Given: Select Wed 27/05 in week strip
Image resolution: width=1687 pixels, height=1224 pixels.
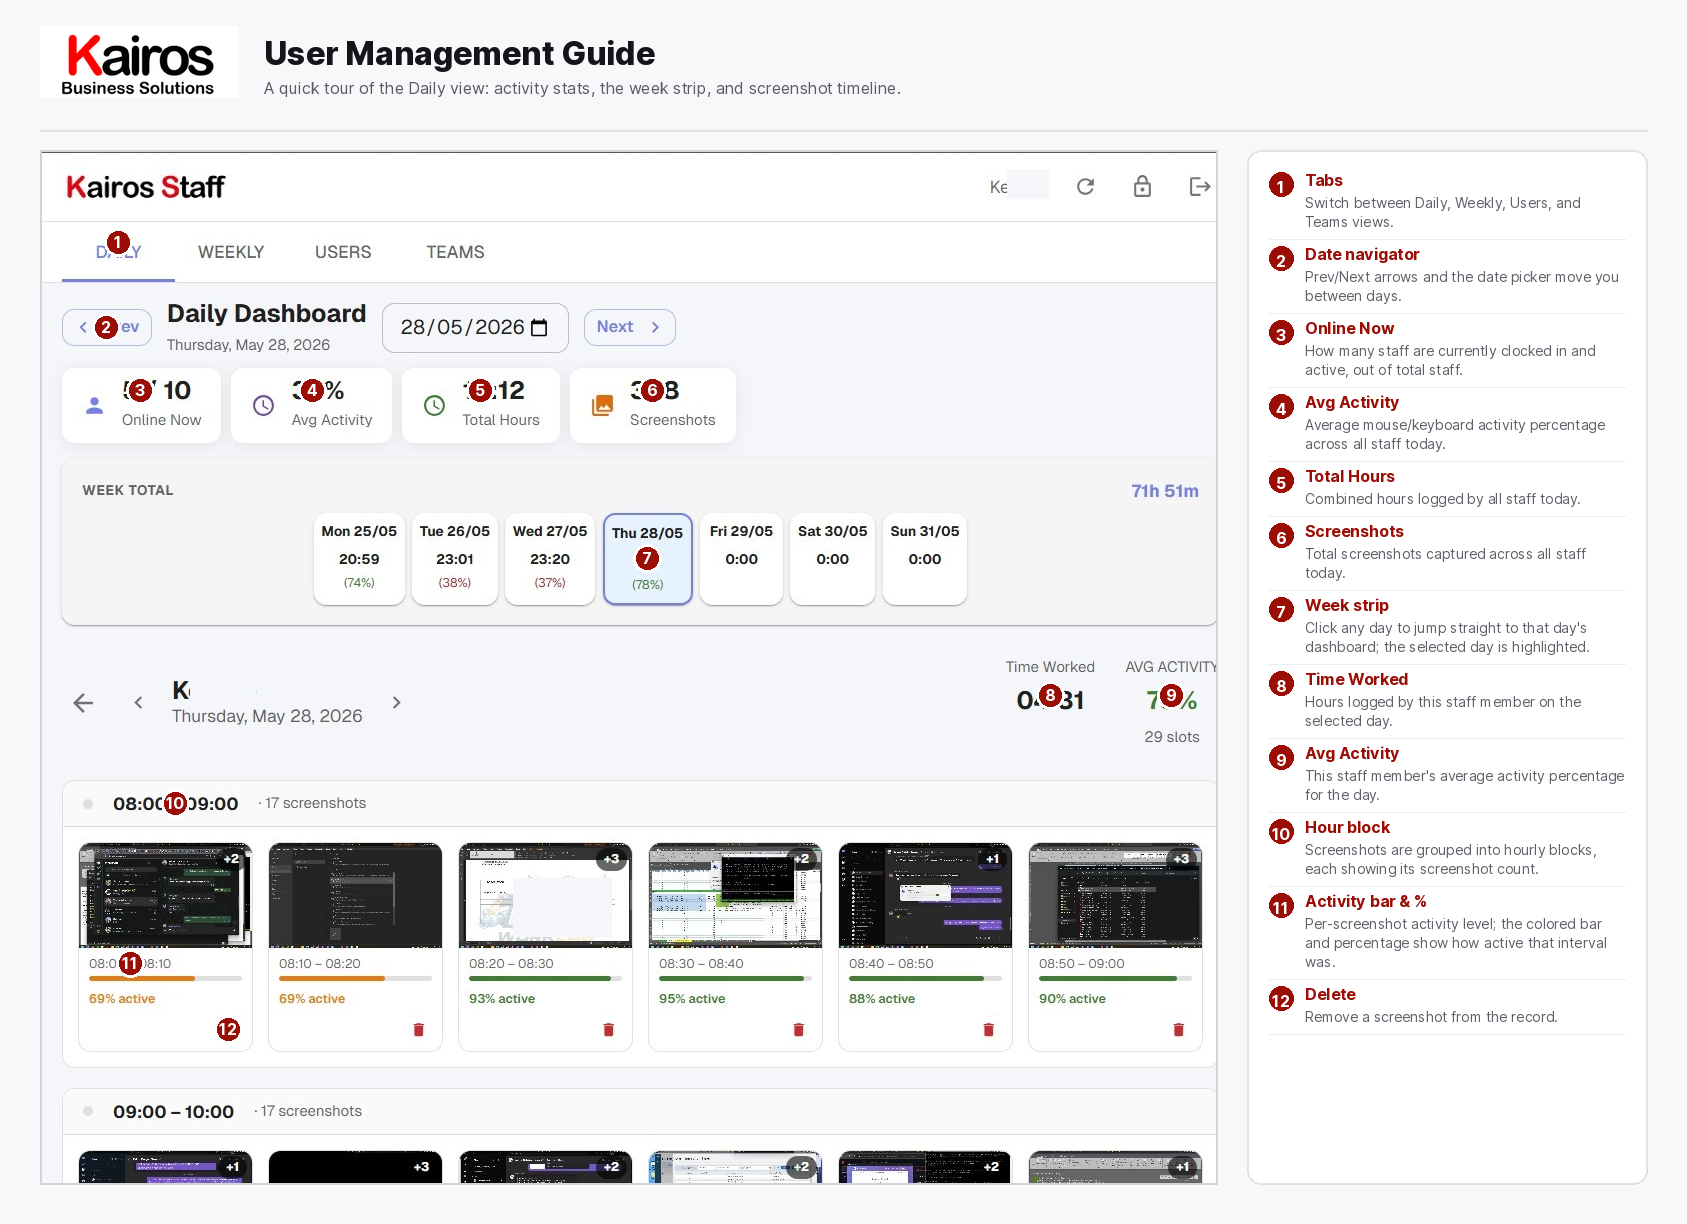Looking at the screenshot, I should (x=550, y=559).
